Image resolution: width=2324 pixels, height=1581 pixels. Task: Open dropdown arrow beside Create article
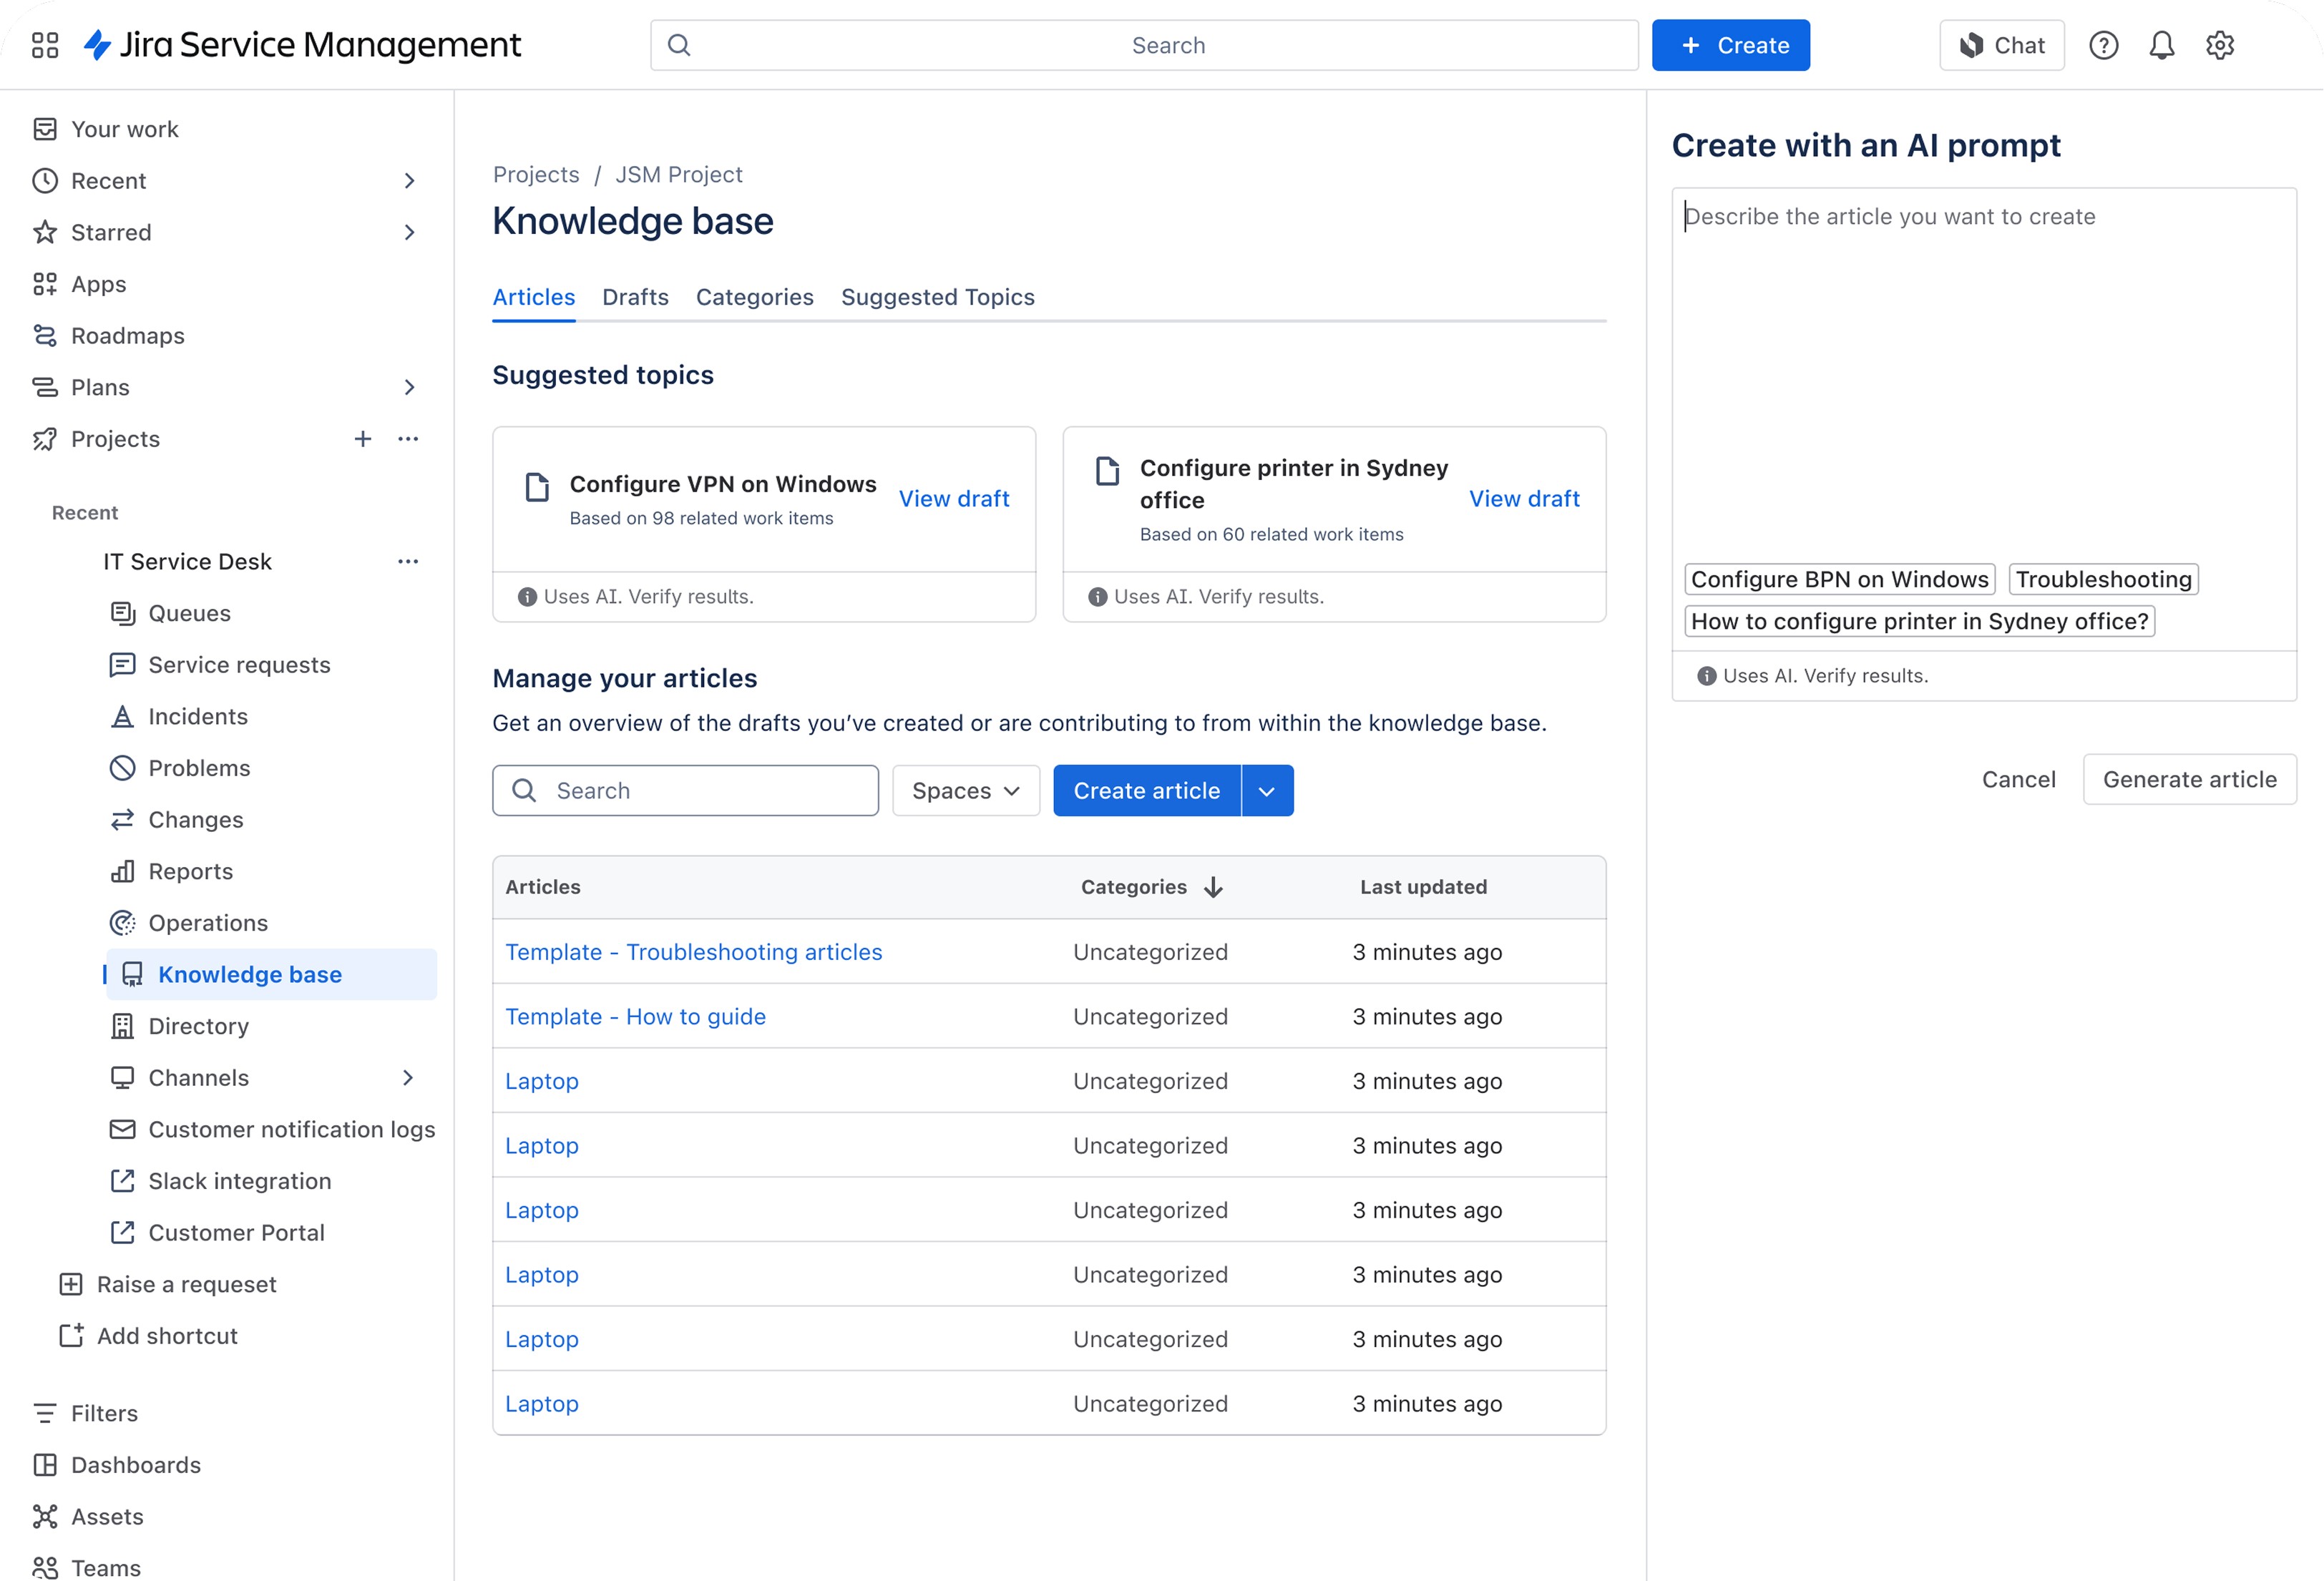pos(1267,791)
